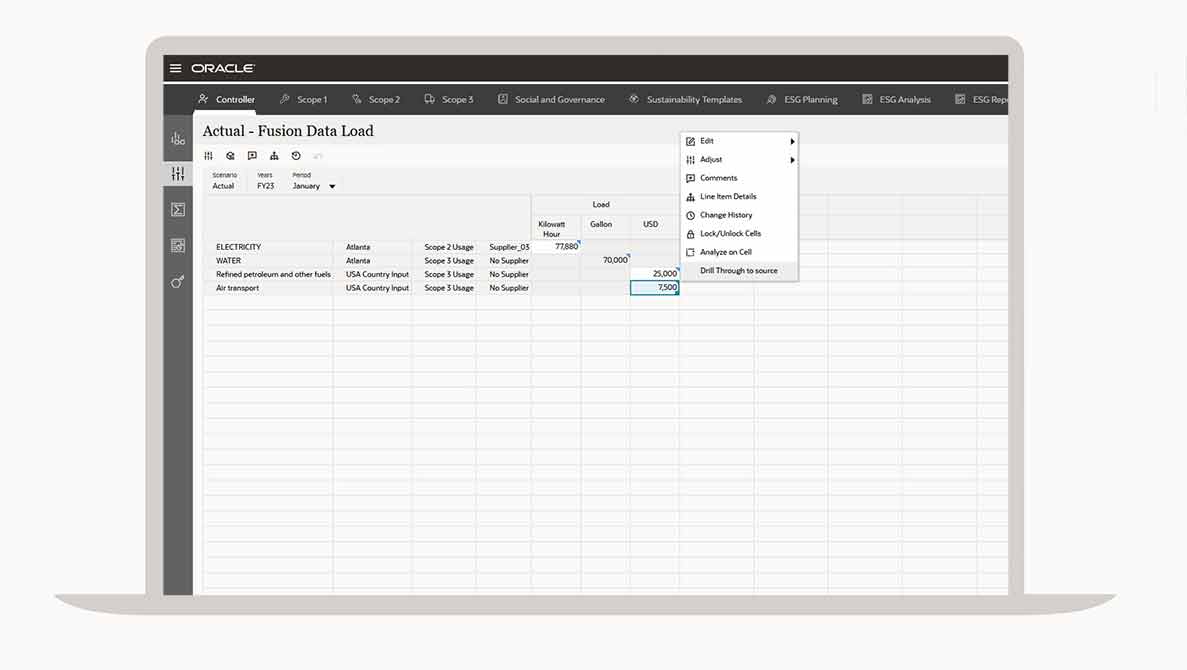Expand the Edit submenu arrow
This screenshot has height=670, width=1187.
coord(792,141)
